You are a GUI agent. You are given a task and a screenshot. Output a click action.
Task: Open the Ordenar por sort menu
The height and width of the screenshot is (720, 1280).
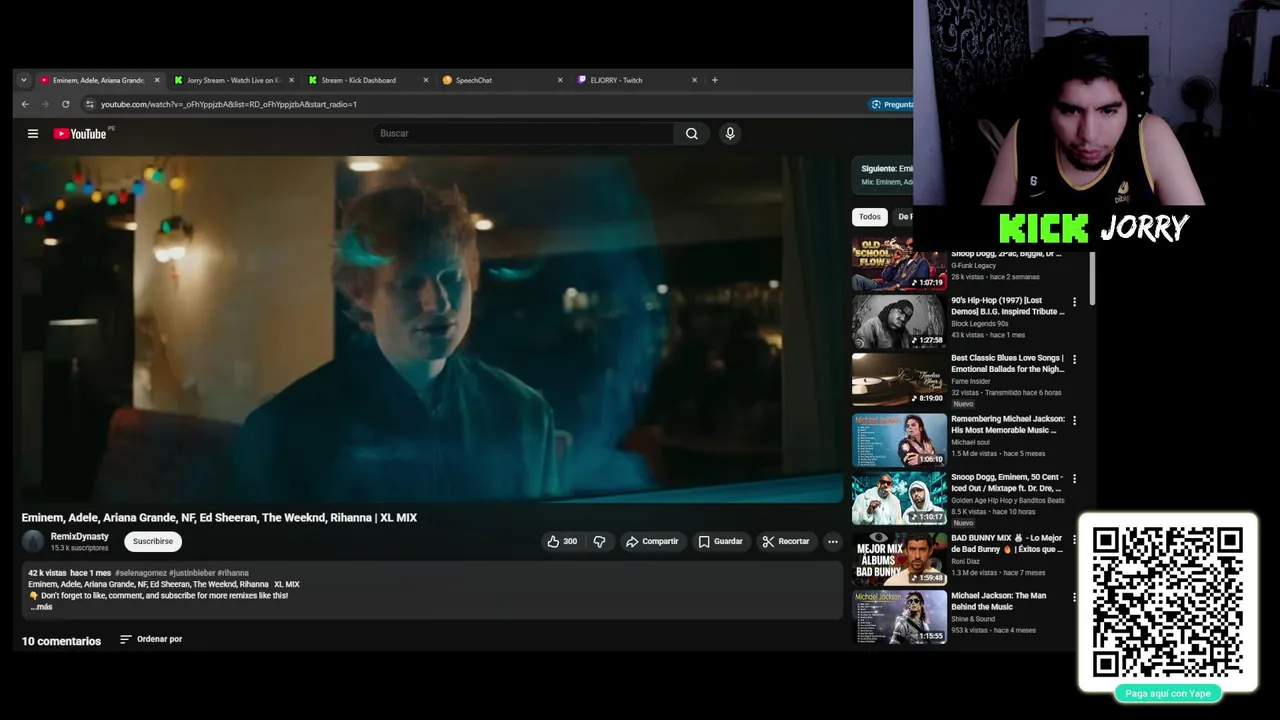(151, 639)
